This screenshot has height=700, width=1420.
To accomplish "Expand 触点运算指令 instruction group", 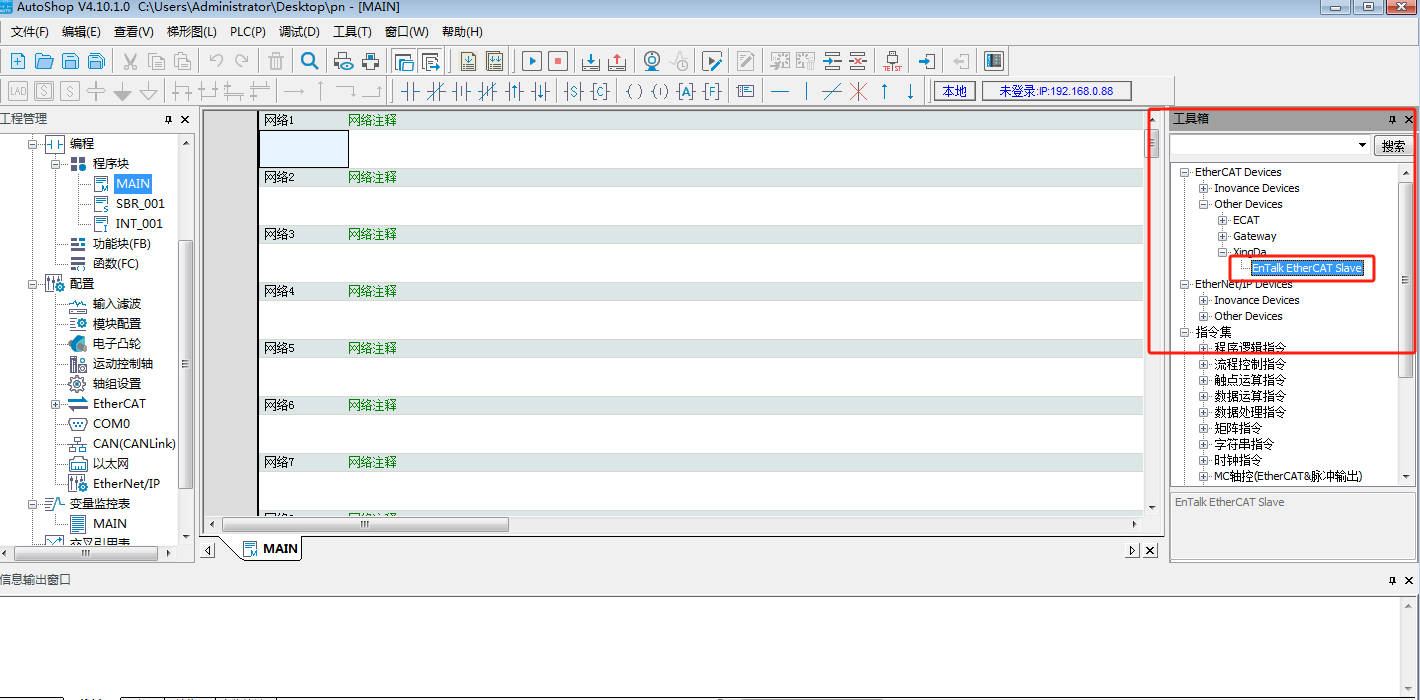I will (1204, 380).
